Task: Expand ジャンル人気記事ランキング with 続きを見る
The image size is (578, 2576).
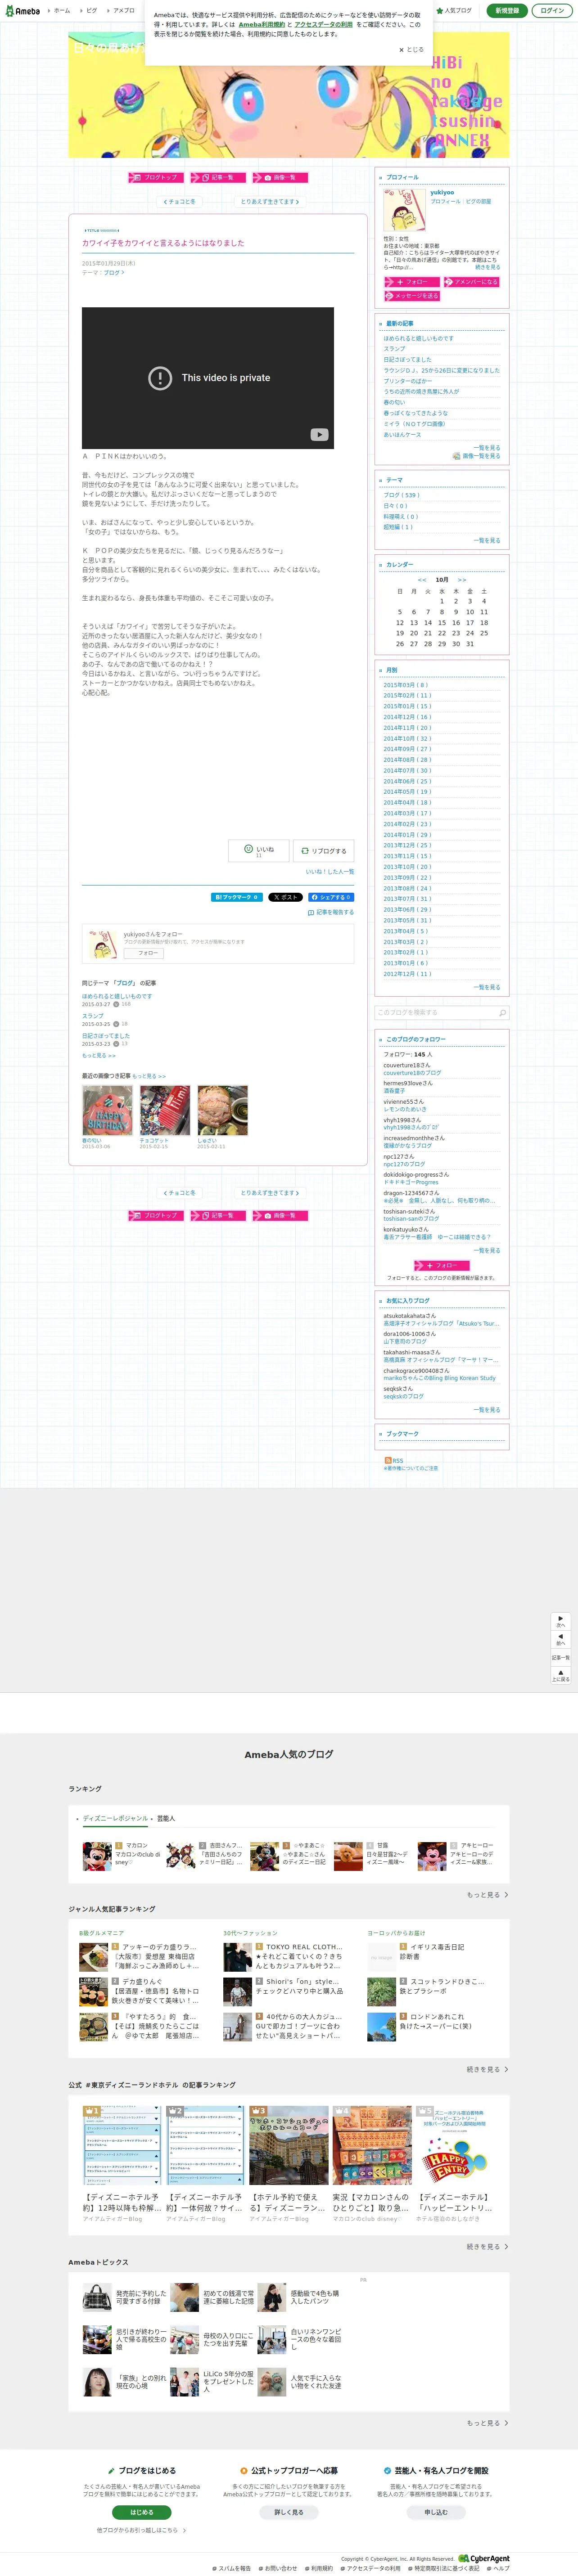Action: [x=487, y=2070]
